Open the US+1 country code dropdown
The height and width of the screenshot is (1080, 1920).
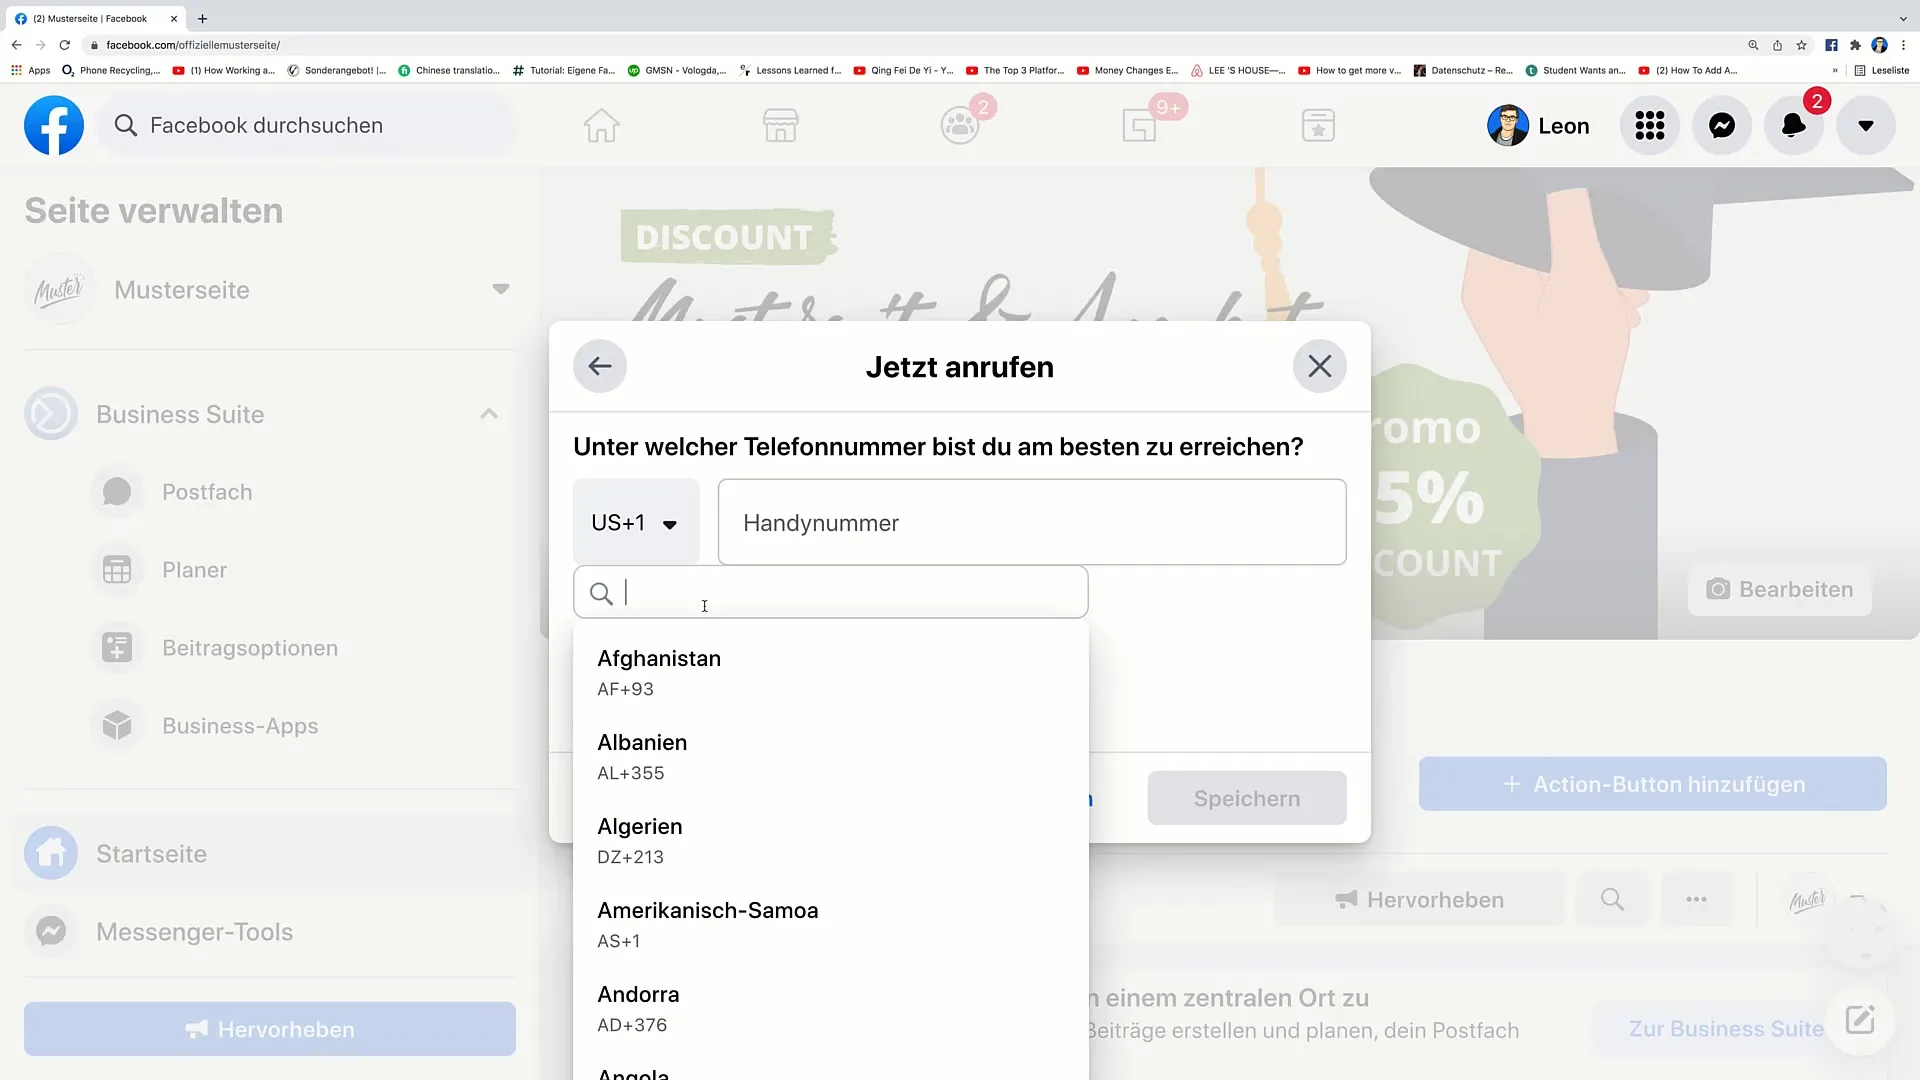tap(636, 522)
